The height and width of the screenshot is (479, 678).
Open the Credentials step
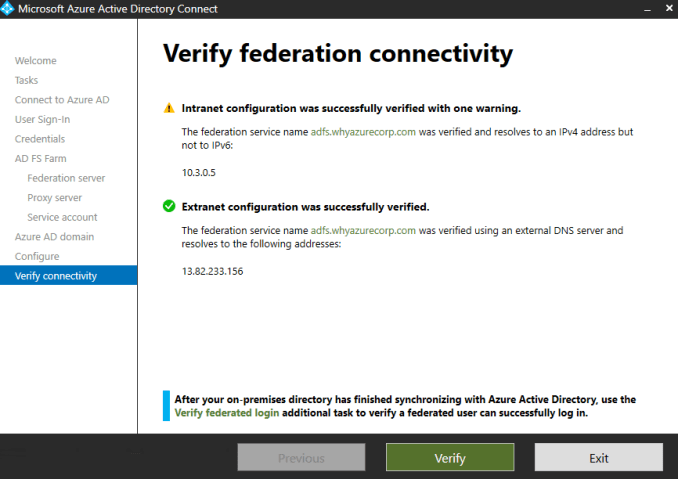click(40, 139)
